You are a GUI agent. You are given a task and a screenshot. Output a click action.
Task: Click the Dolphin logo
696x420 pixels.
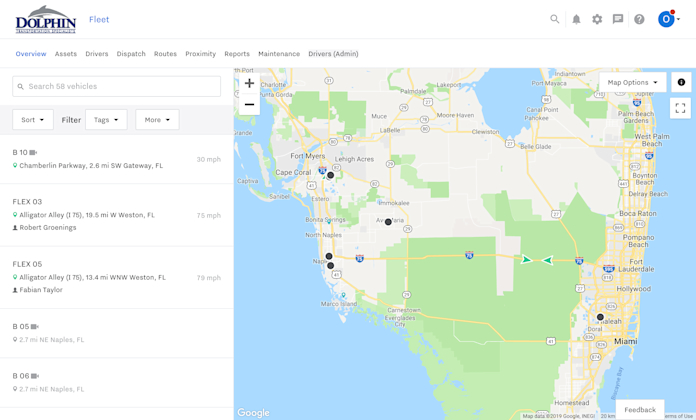[46, 20]
